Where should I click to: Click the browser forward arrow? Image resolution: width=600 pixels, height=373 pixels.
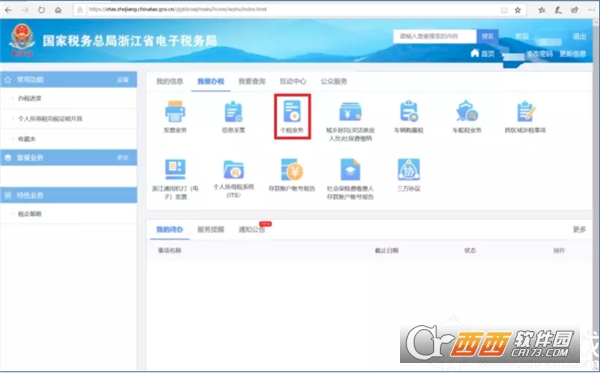(25, 10)
